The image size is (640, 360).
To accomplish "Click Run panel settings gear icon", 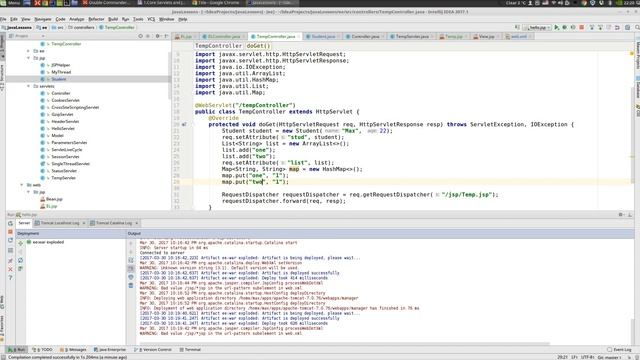I will pos(620,214).
